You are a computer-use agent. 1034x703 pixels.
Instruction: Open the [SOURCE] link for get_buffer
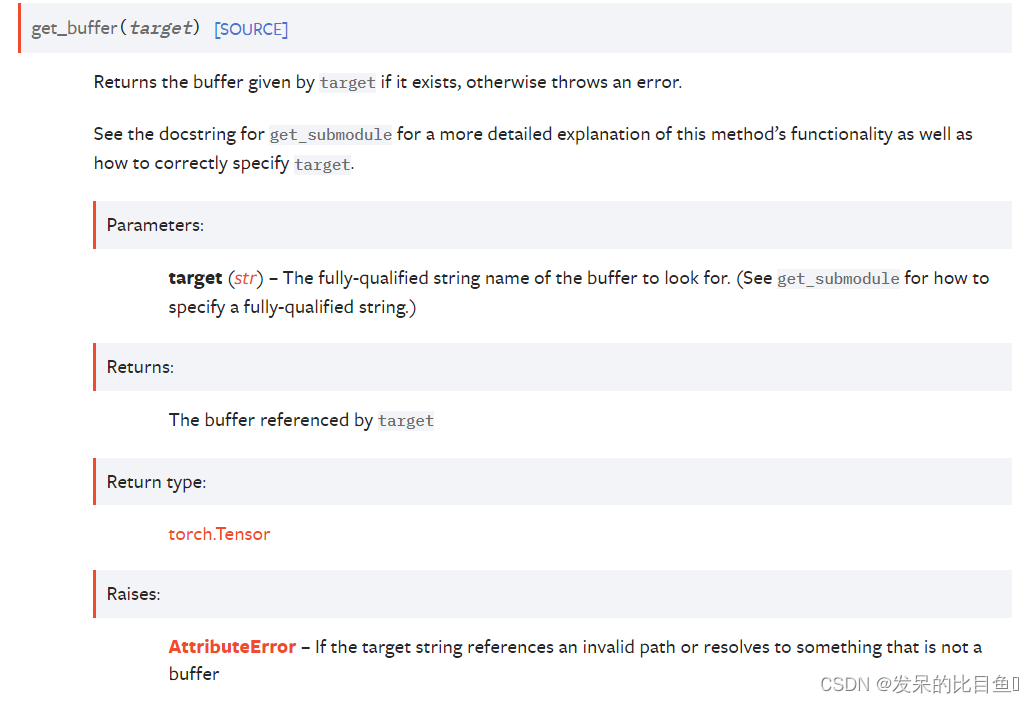[x=251, y=29]
